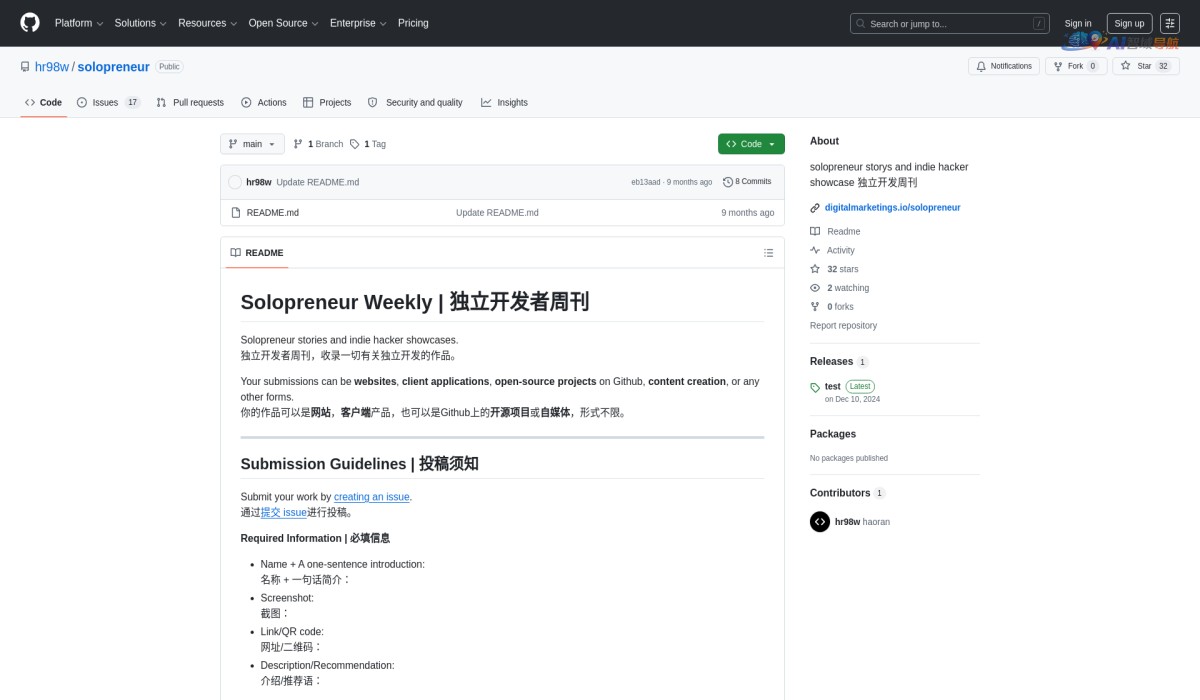
Task: Click the Notifications bell button
Action: click(x=1003, y=66)
